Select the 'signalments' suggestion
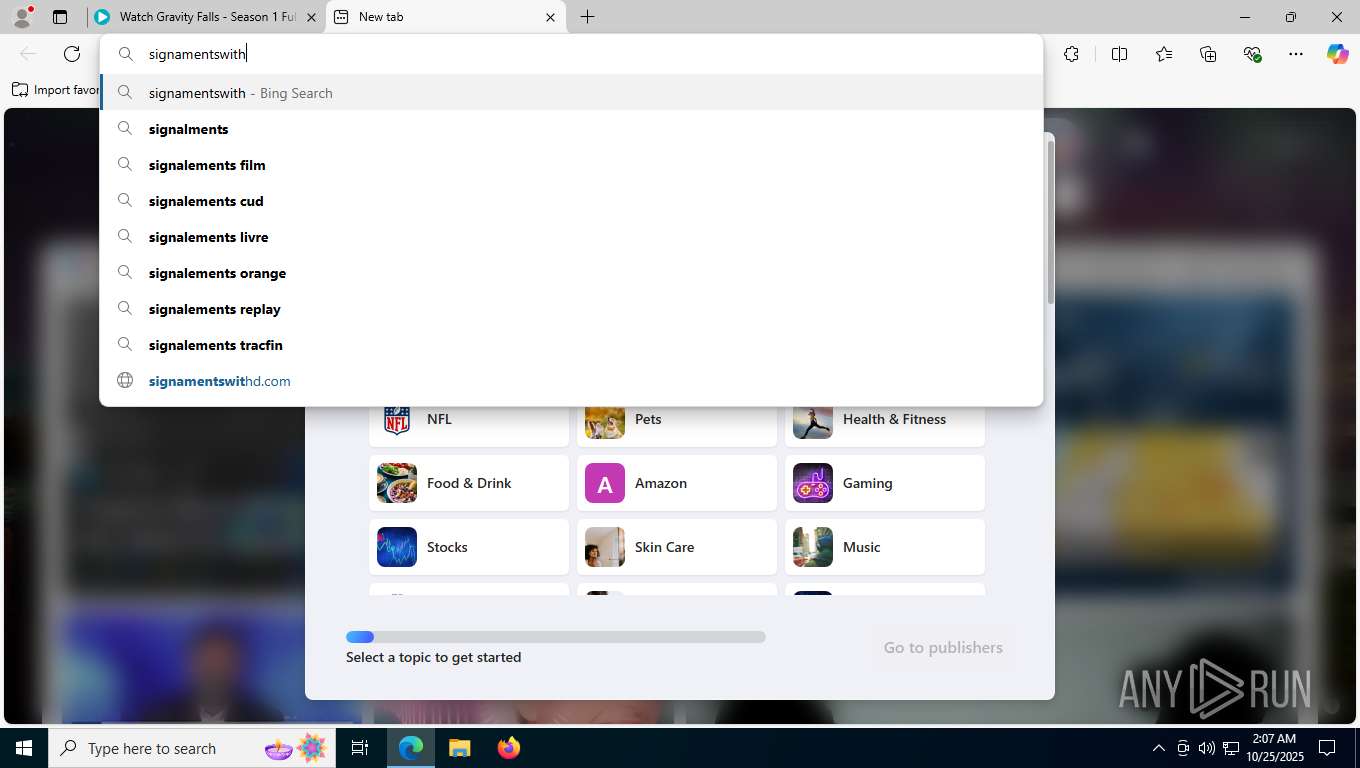Screen dimensions: 1360x768 point(571,129)
